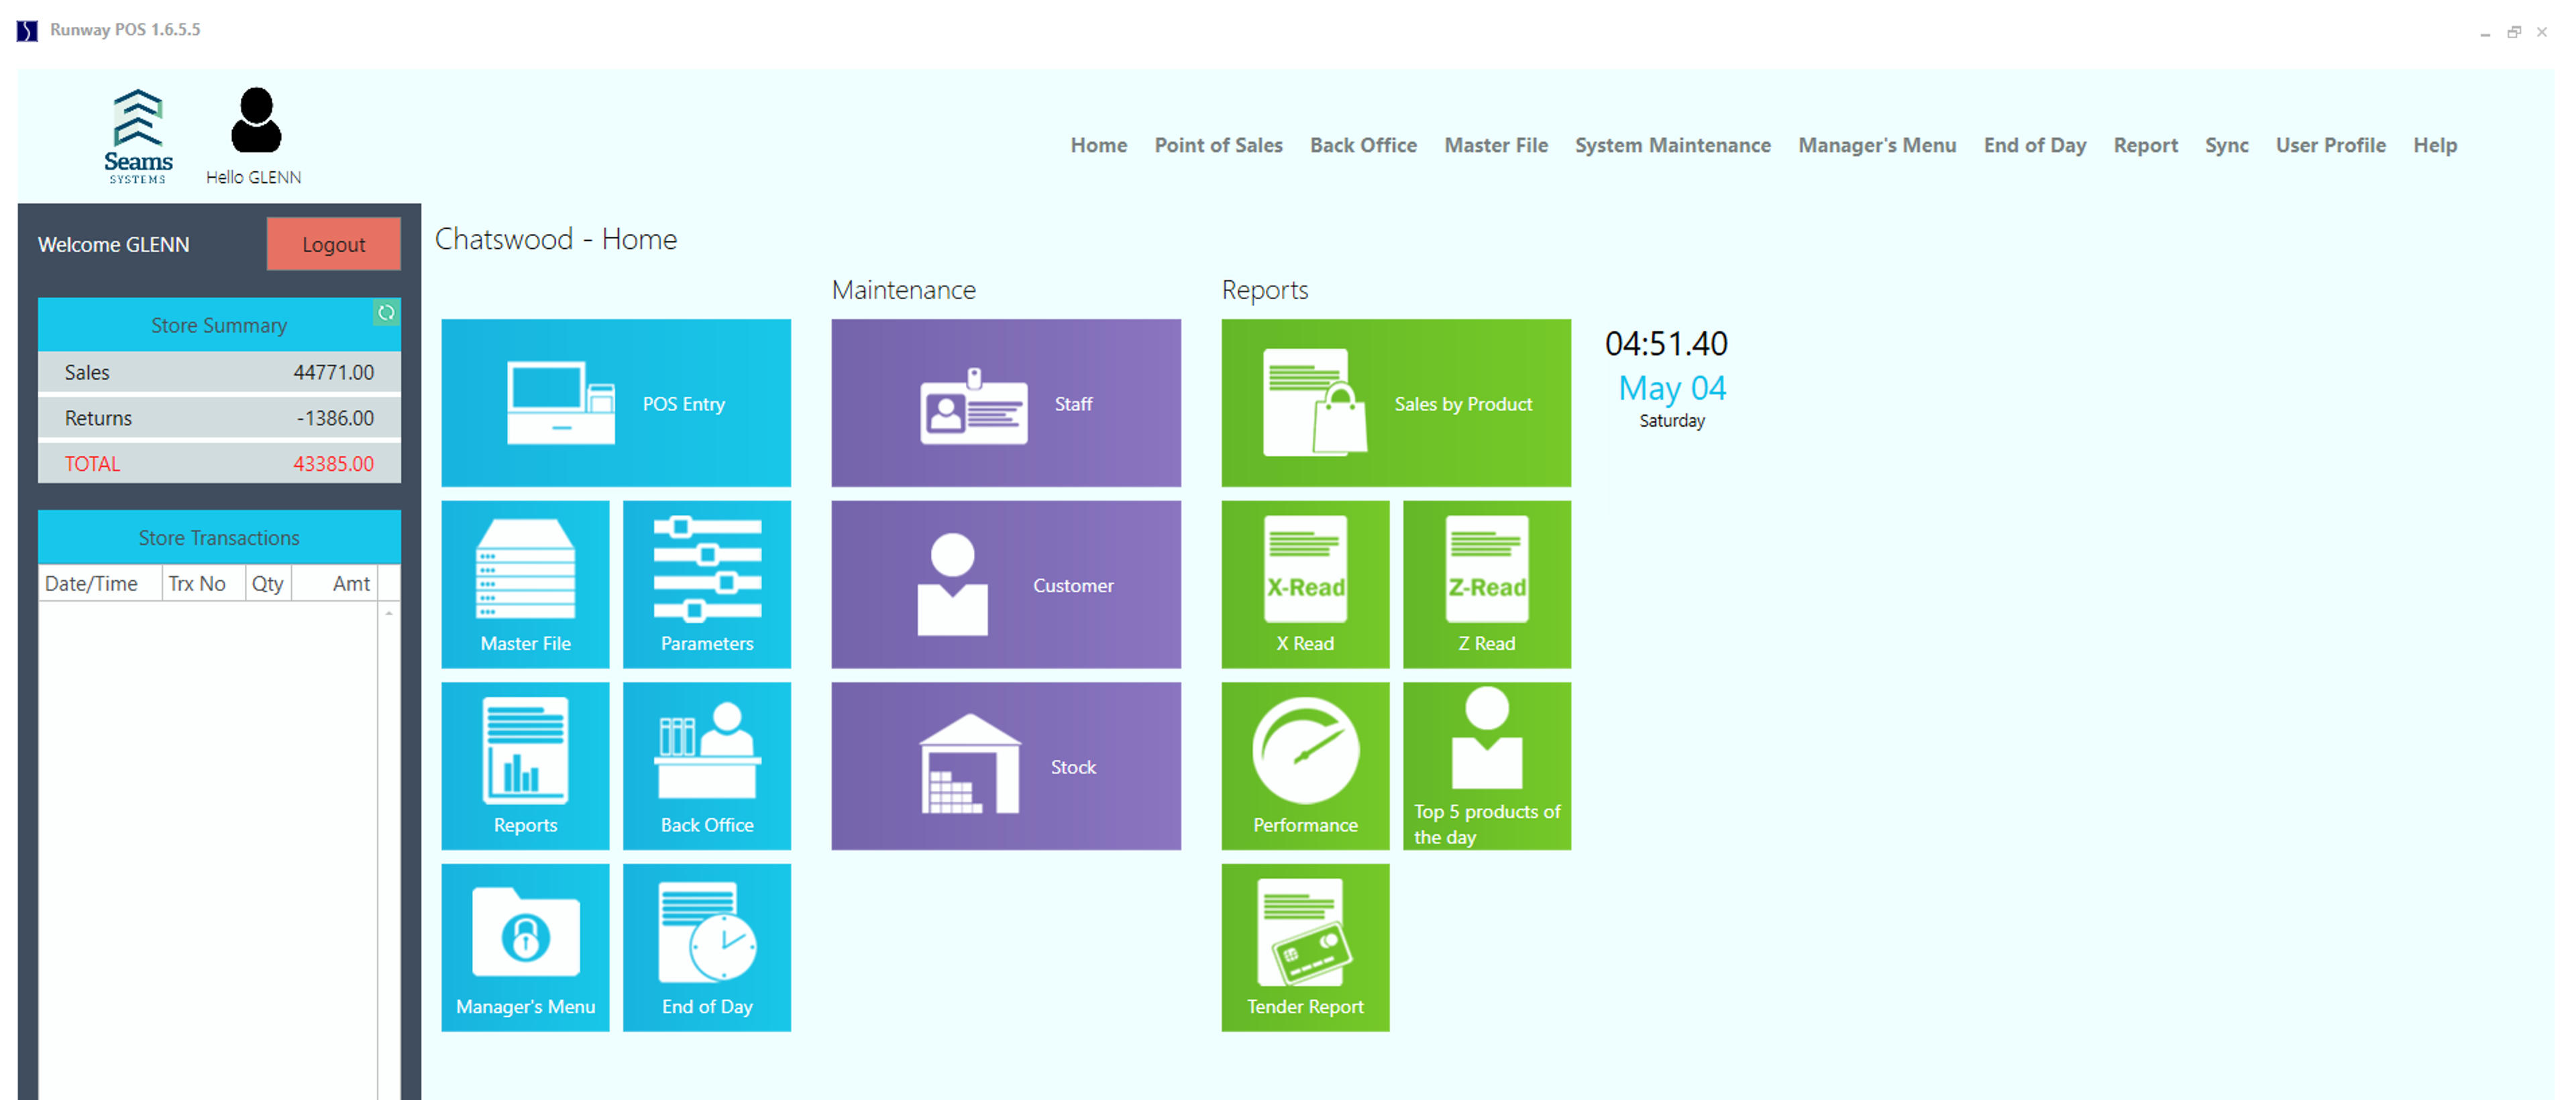Click the Sales by Product tile

coord(1395,403)
